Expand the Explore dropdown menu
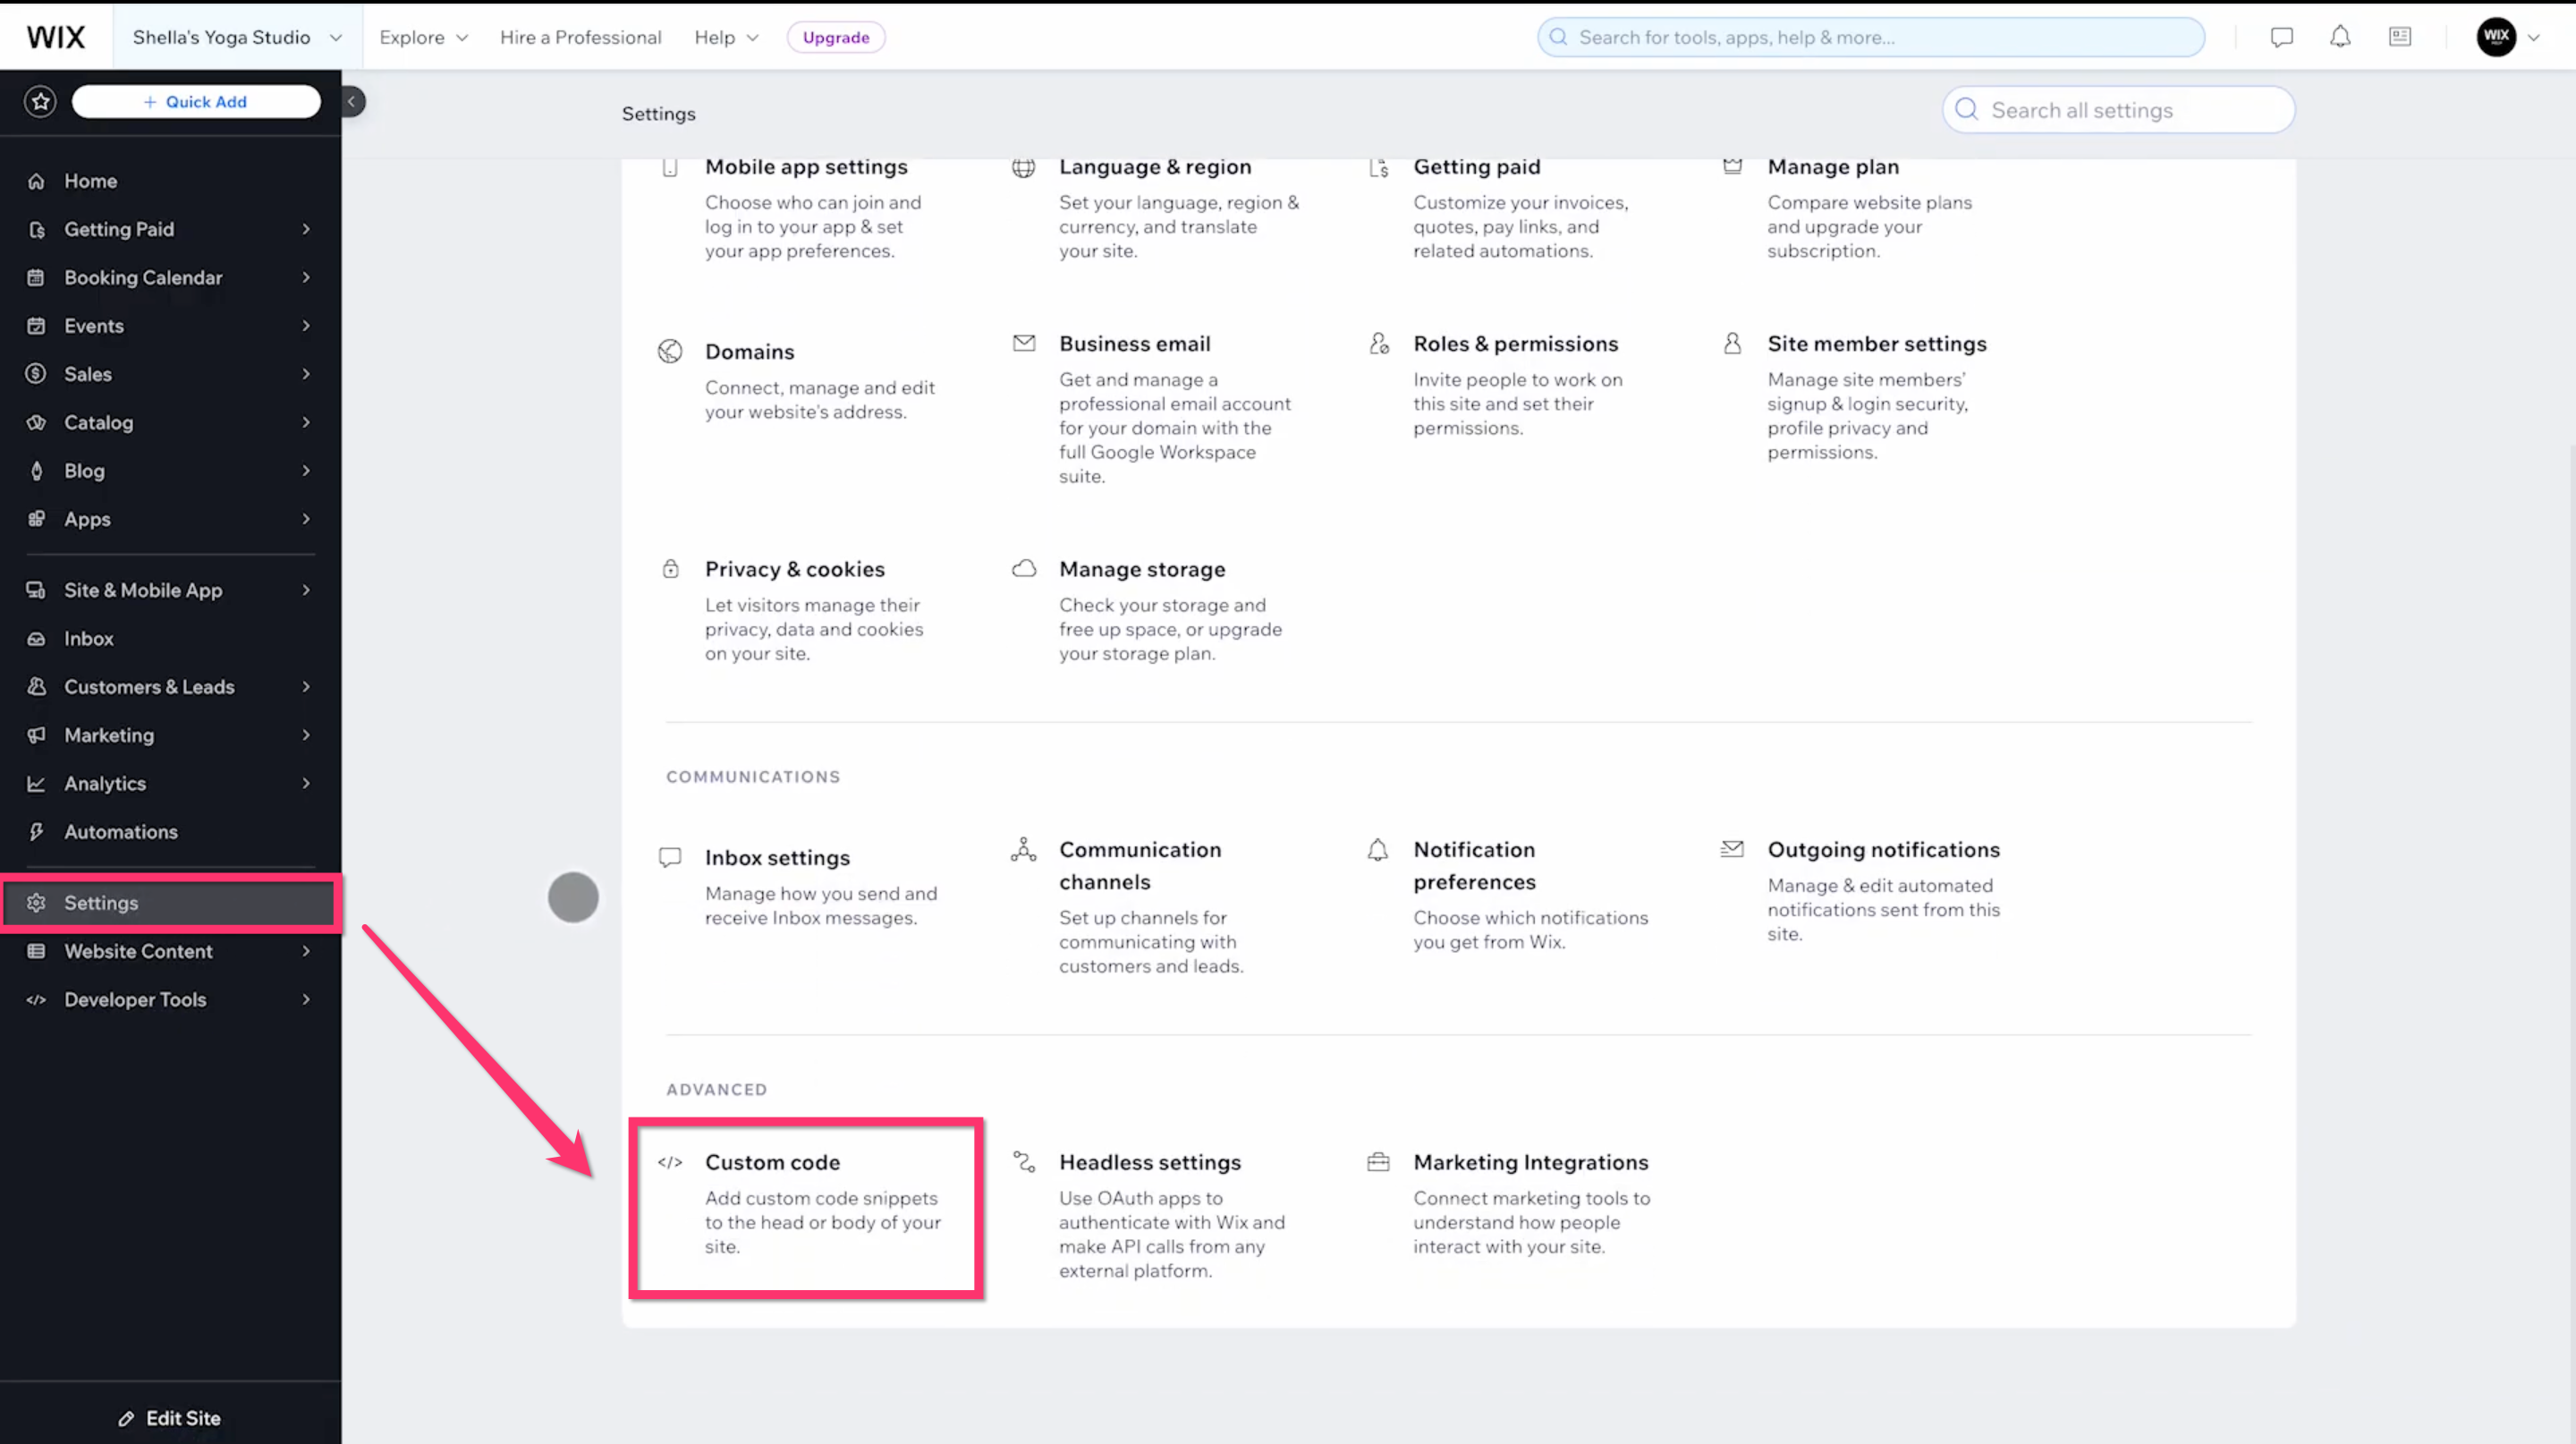The width and height of the screenshot is (2576, 1444). 423,37
